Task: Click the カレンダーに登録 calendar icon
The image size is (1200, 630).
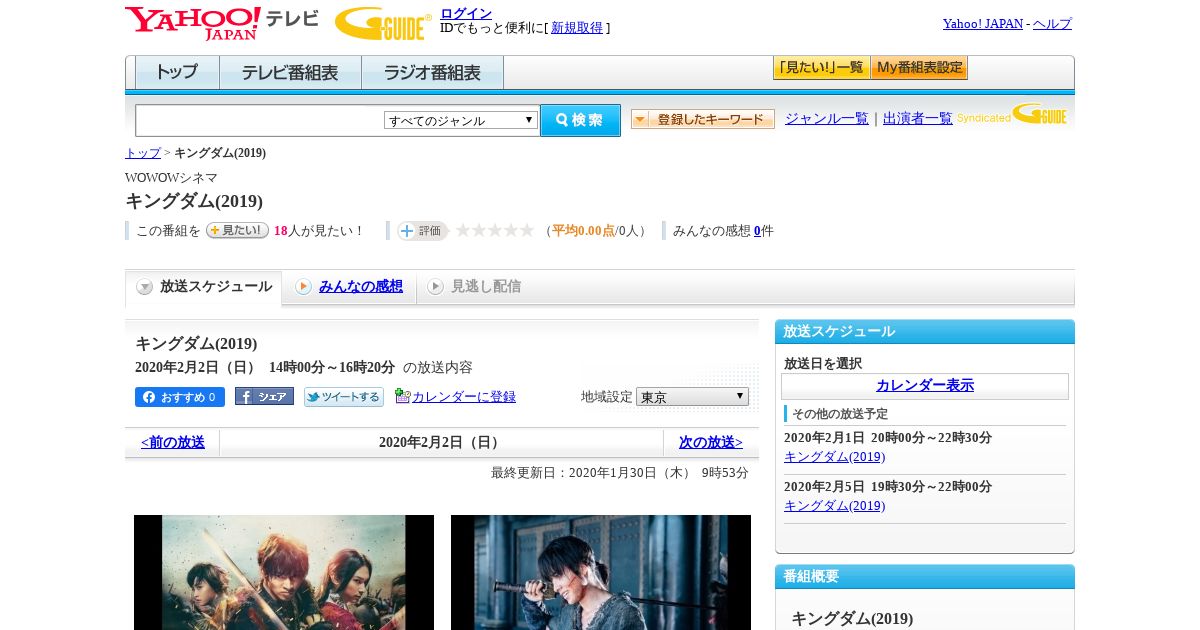Action: point(402,396)
